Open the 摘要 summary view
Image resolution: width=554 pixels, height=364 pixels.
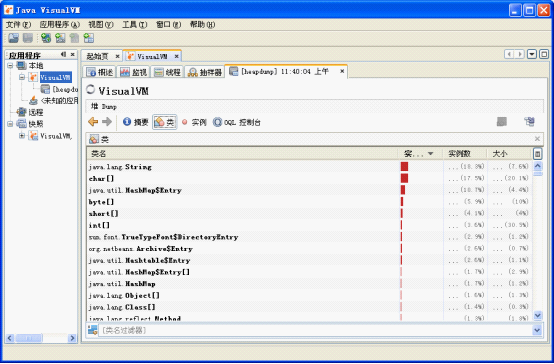(x=136, y=122)
